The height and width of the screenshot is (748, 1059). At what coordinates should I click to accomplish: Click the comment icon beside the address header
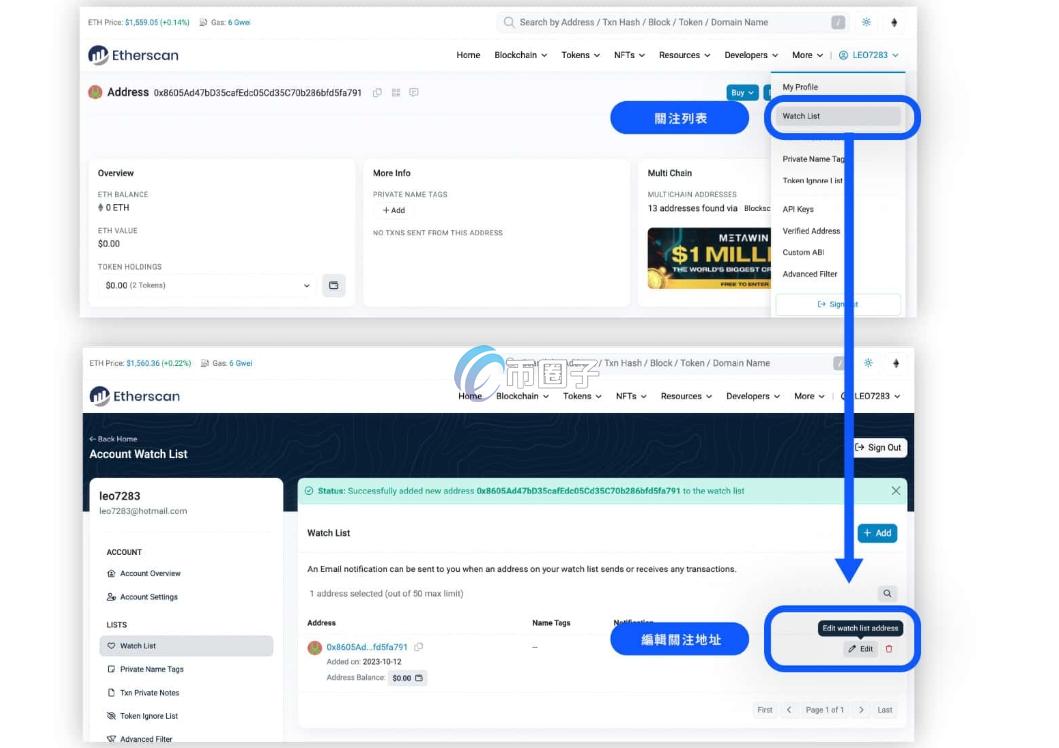[x=414, y=93]
